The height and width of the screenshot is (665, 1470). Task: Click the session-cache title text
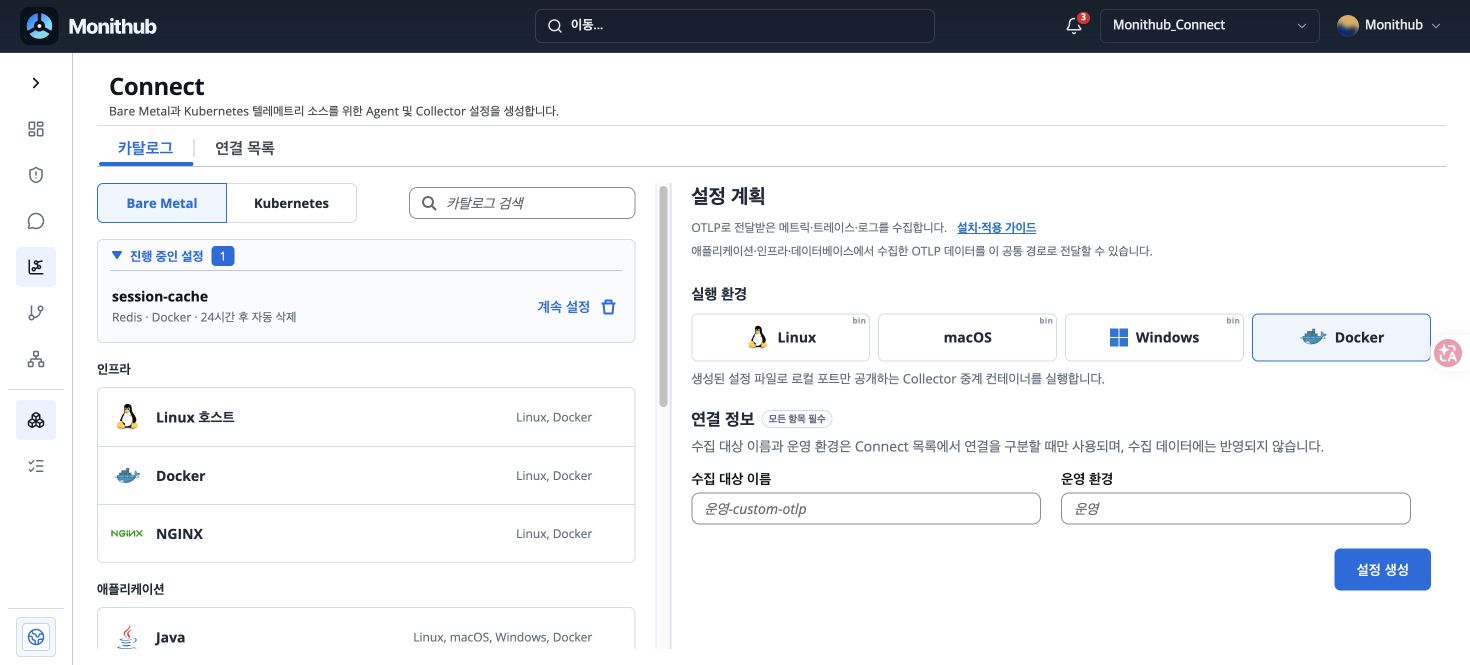(x=160, y=297)
